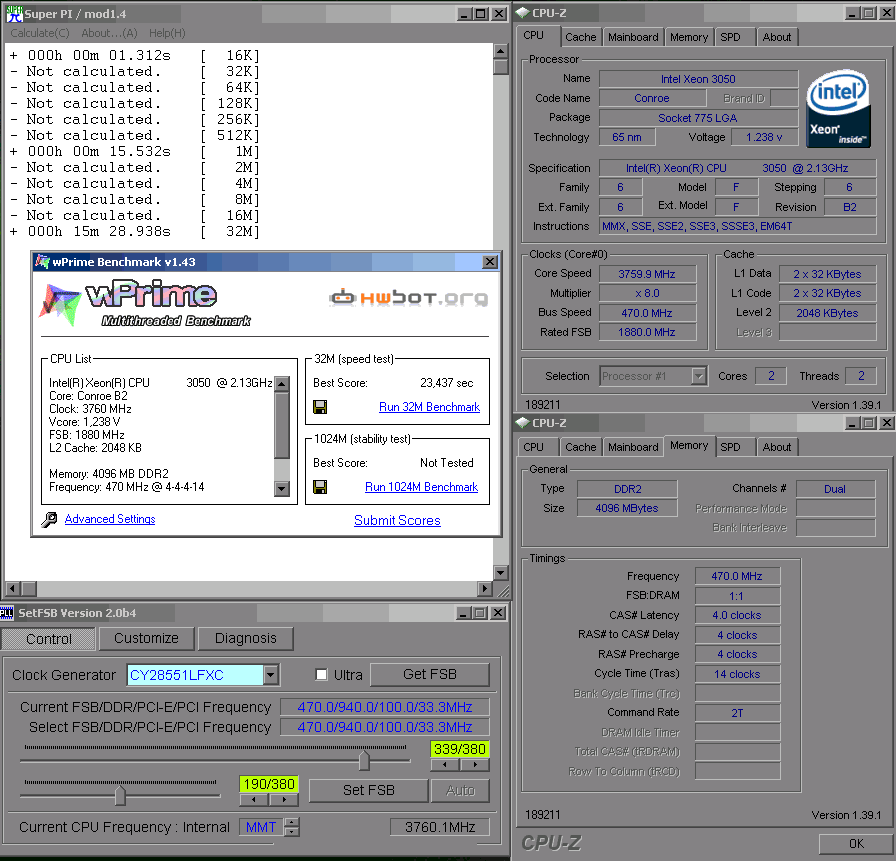Viewport: 896px width, 861px height.
Task: Open the About...(A) menu in Super PI
Action: [x=109, y=33]
